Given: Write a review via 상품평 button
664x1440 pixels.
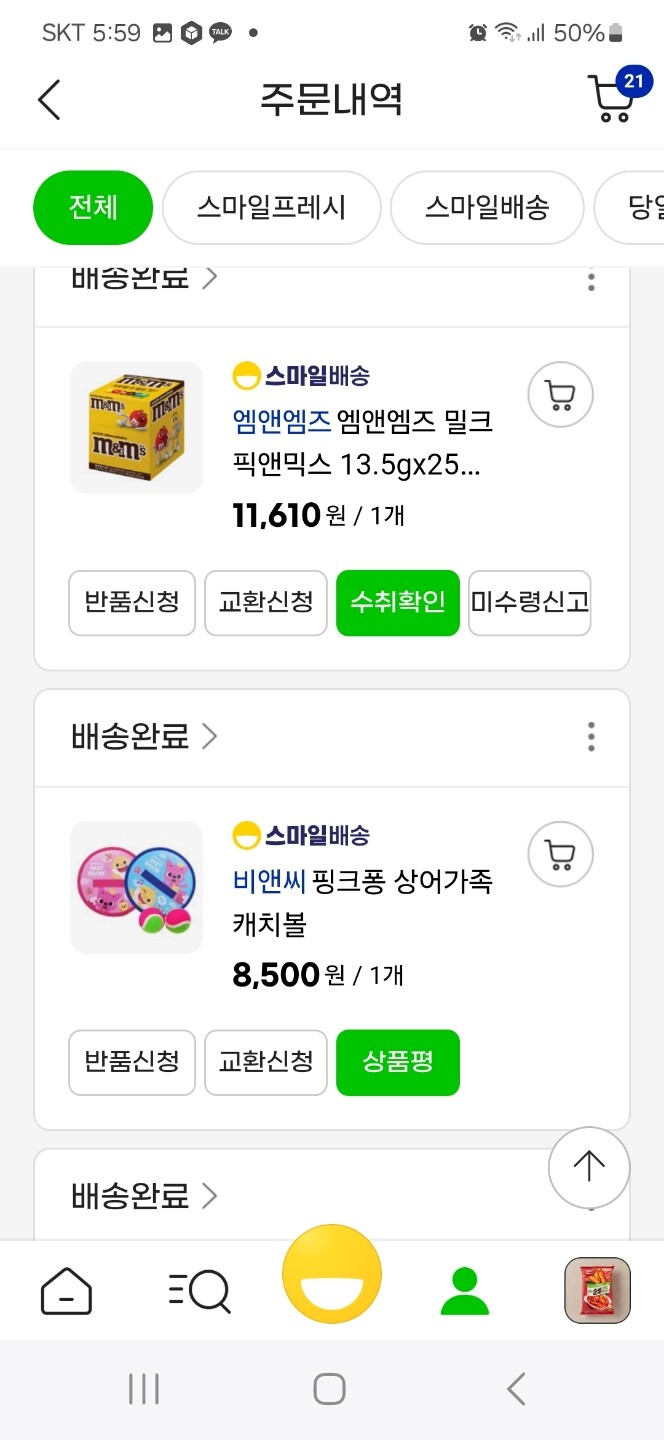Looking at the screenshot, I should 398,1062.
